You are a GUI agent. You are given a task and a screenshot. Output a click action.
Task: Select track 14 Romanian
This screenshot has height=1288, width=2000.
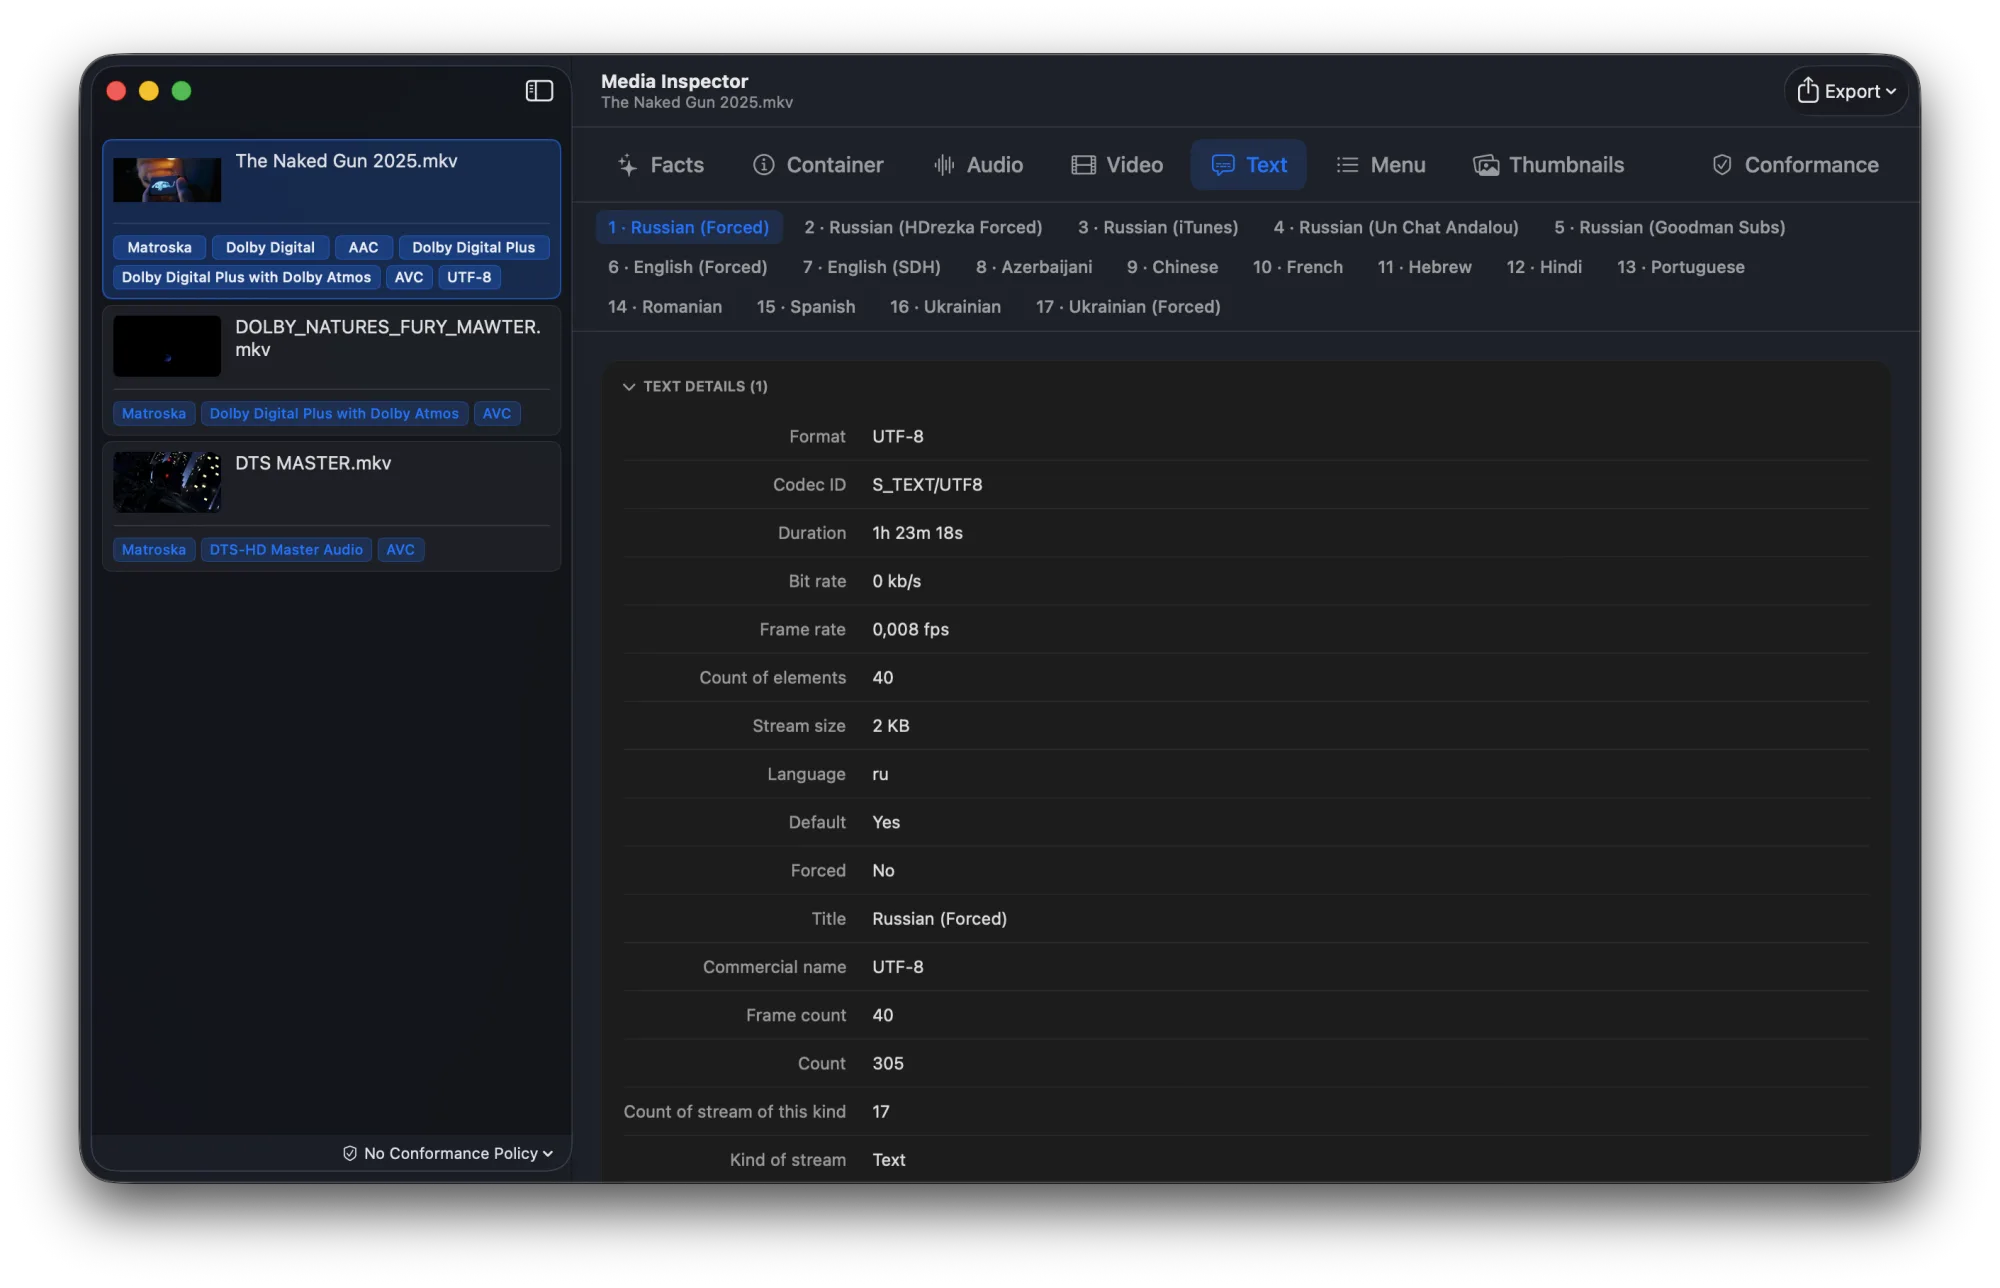[x=665, y=306]
